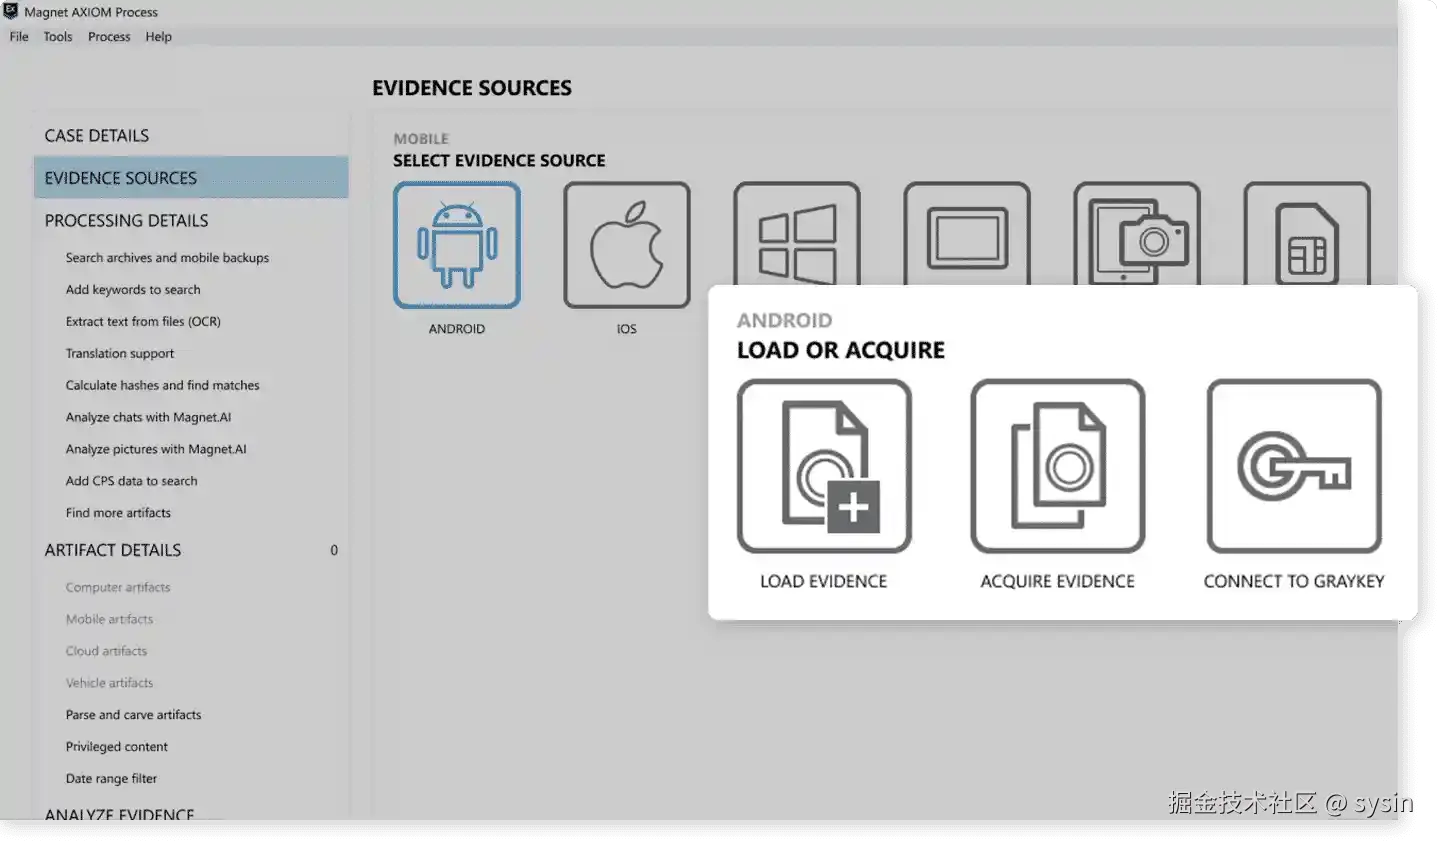Open Vehicle artifacts entry
The image size is (1438, 841).
click(x=109, y=683)
